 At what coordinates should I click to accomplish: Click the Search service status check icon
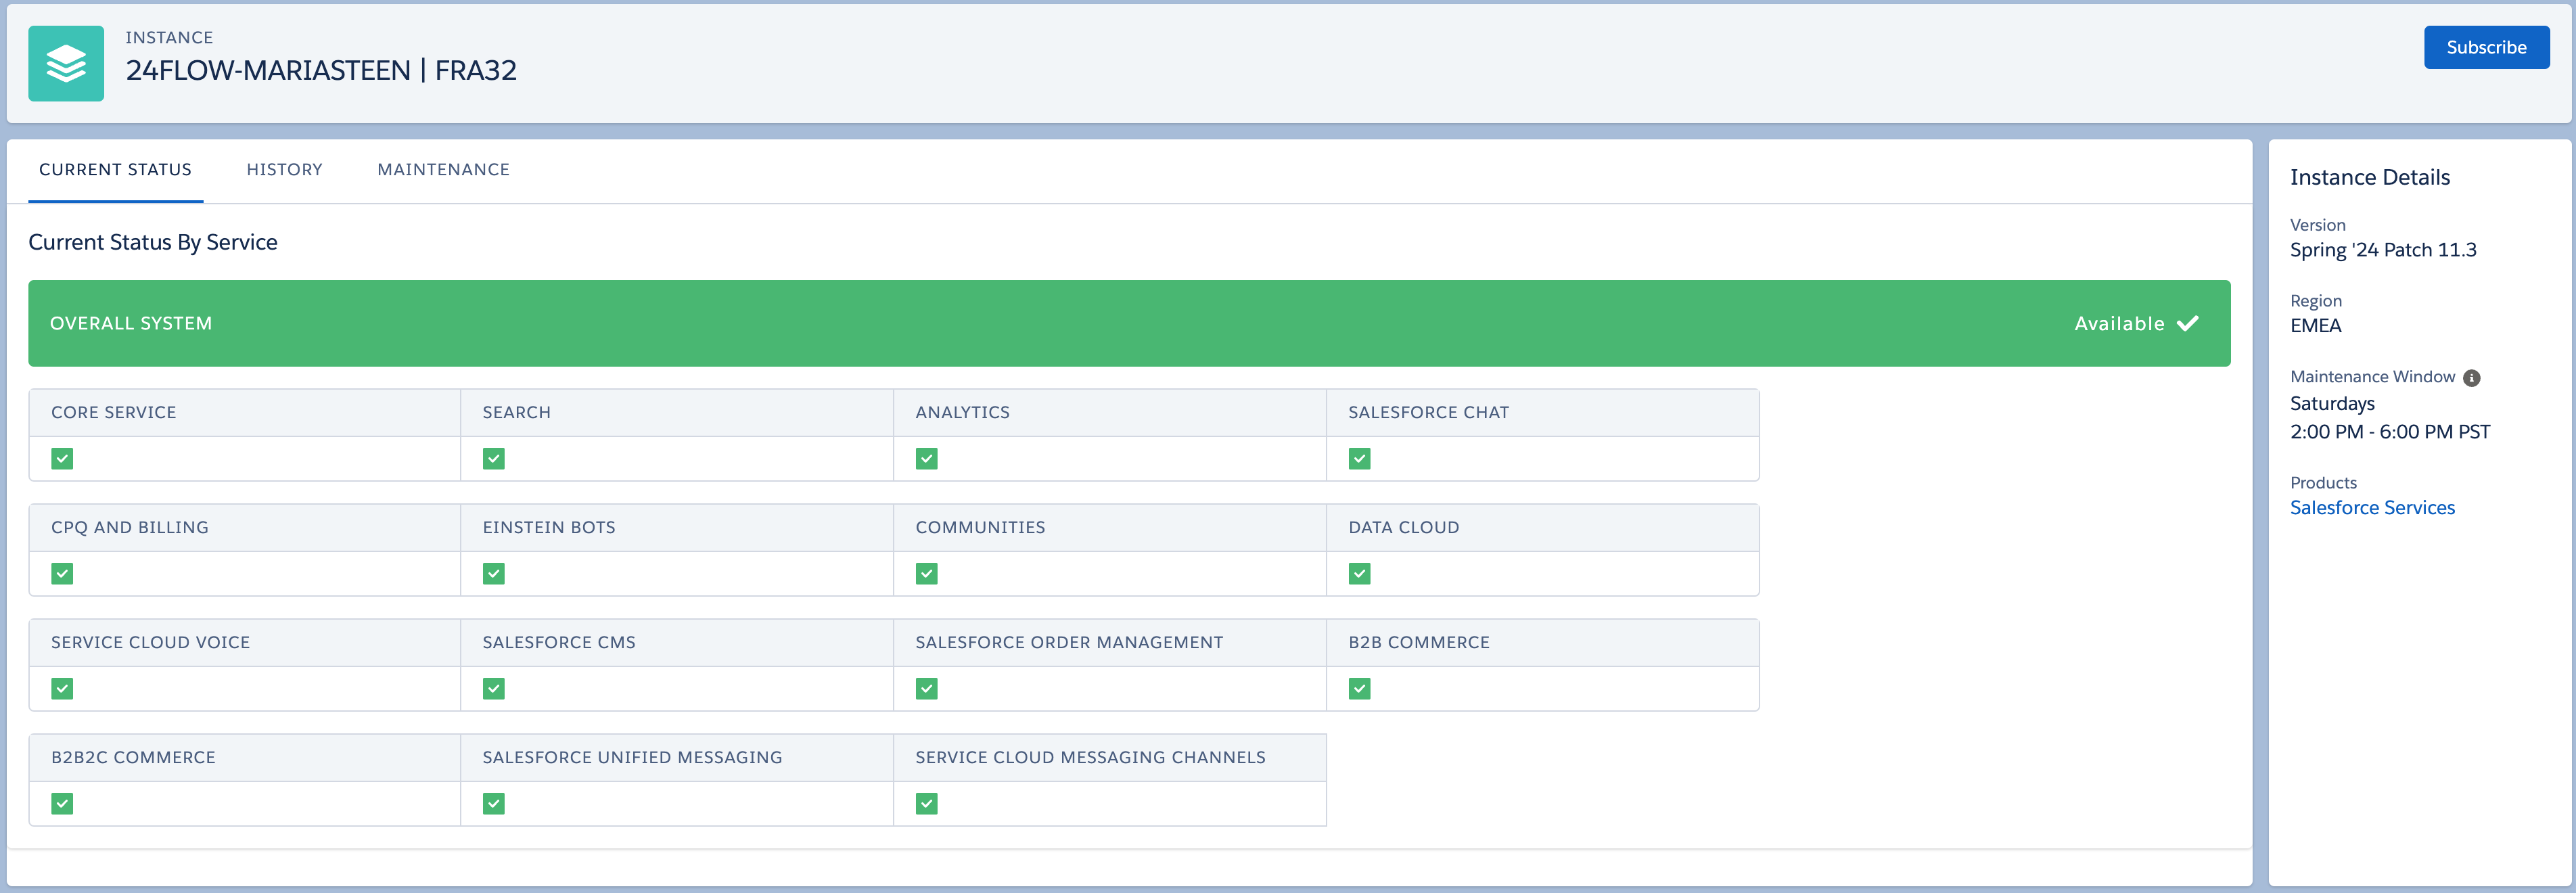coord(493,459)
